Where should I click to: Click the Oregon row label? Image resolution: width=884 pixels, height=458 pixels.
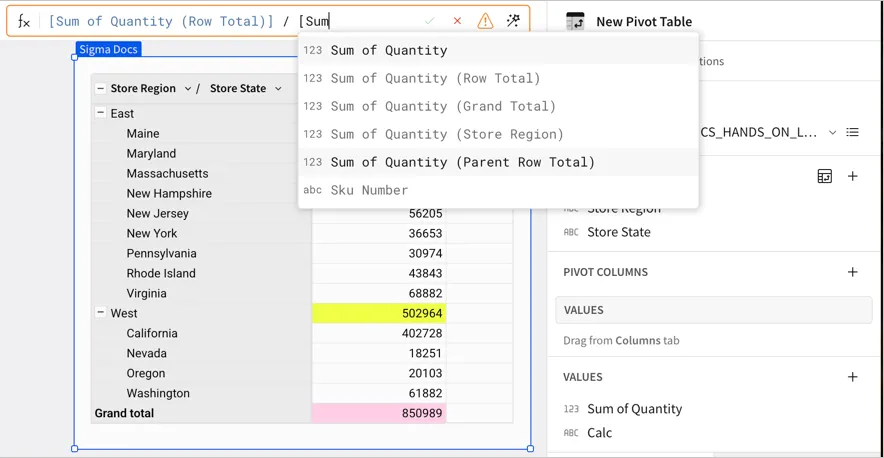click(x=145, y=373)
